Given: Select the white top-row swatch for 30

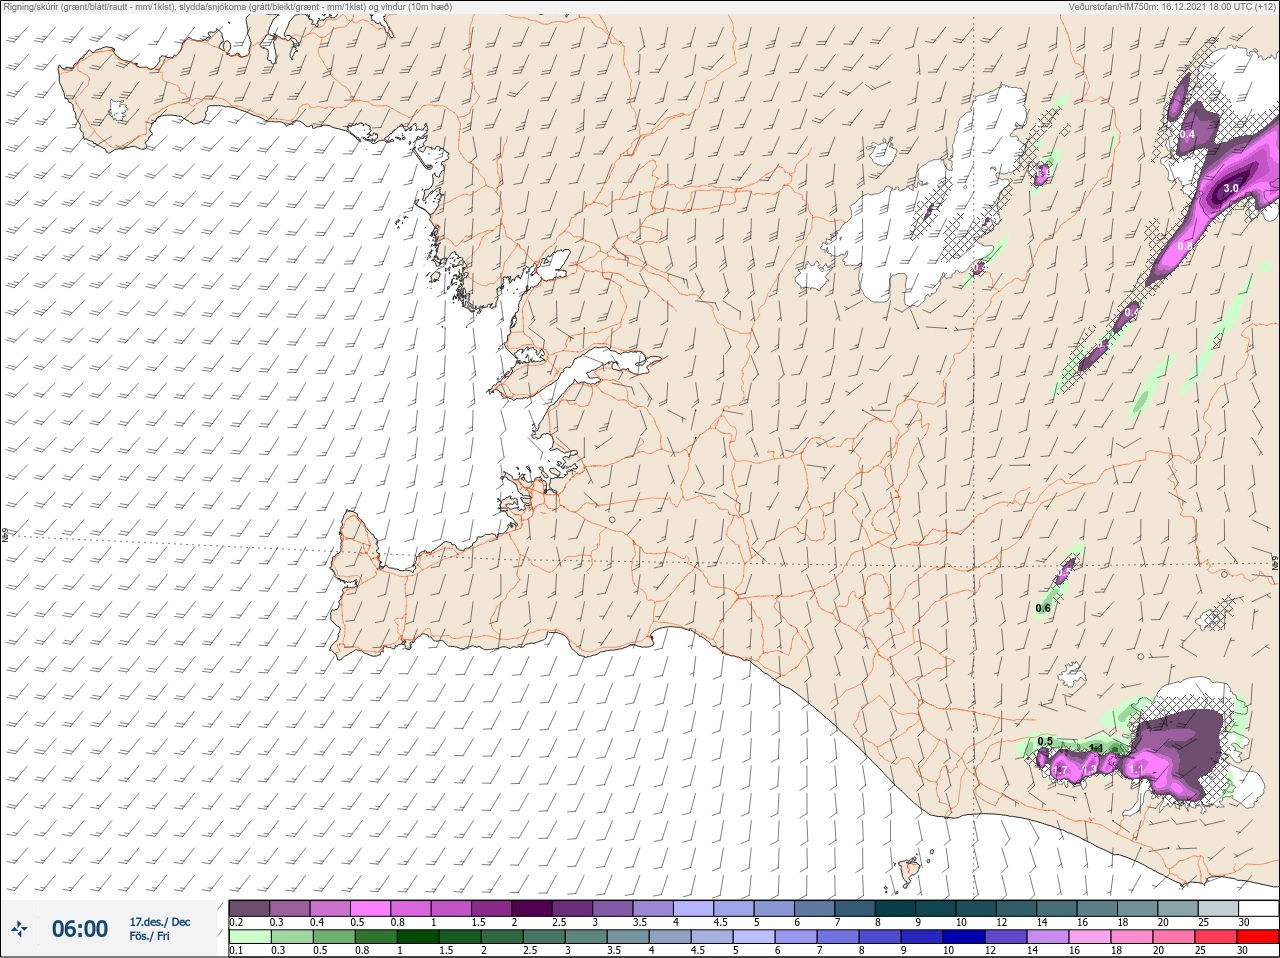Looking at the screenshot, I should pyautogui.click(x=1259, y=908).
